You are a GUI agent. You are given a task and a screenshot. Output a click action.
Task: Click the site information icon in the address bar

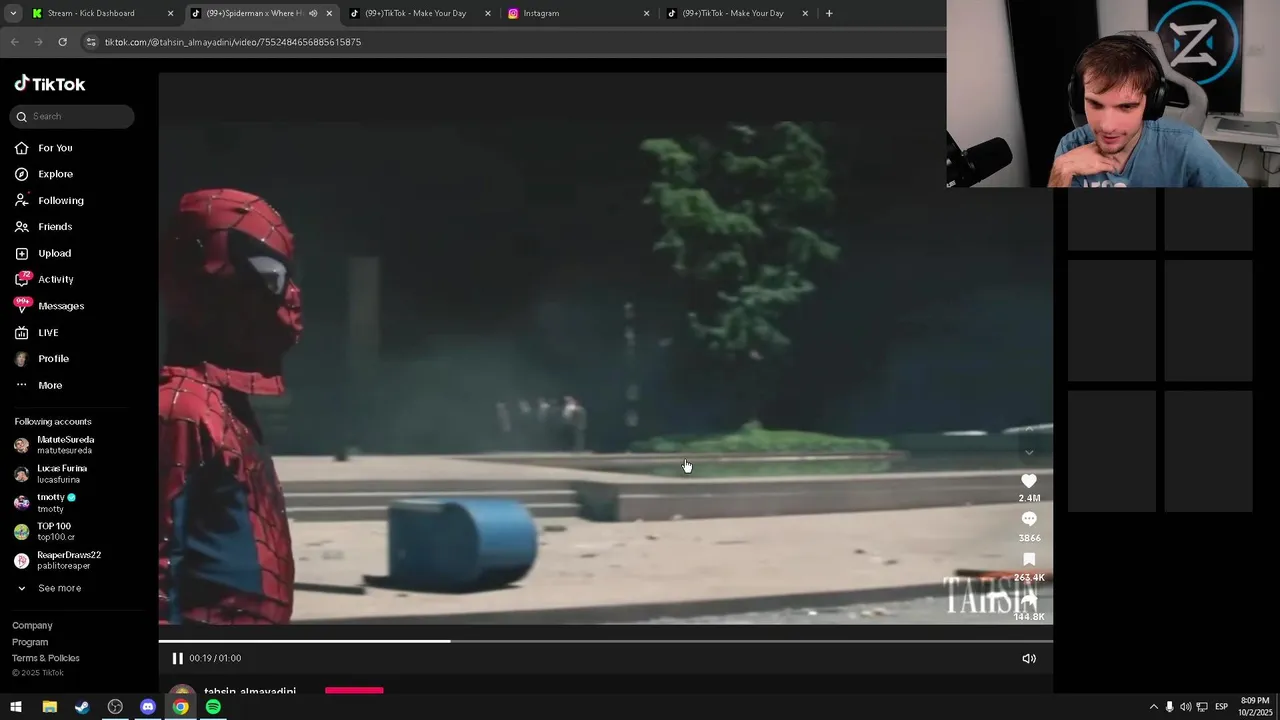click(91, 42)
